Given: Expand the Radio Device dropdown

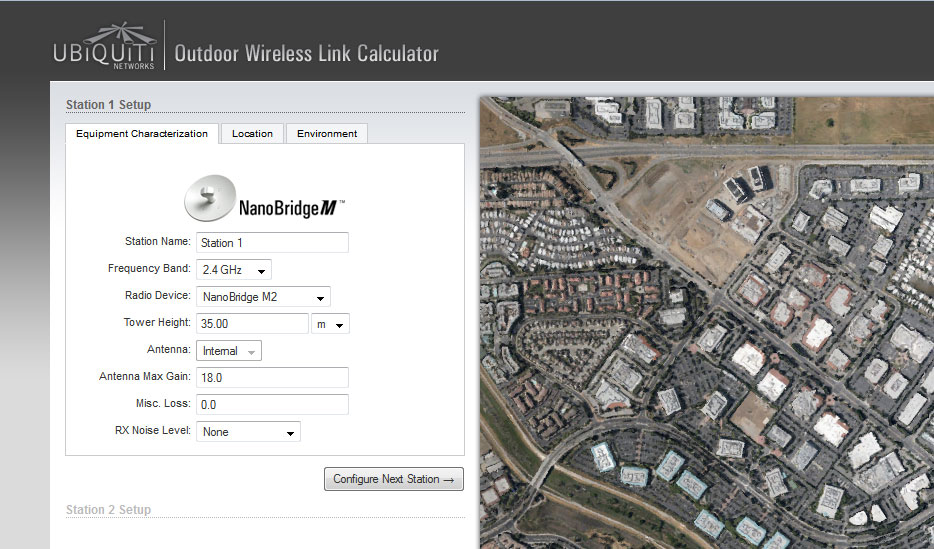Looking at the screenshot, I should 263,297.
